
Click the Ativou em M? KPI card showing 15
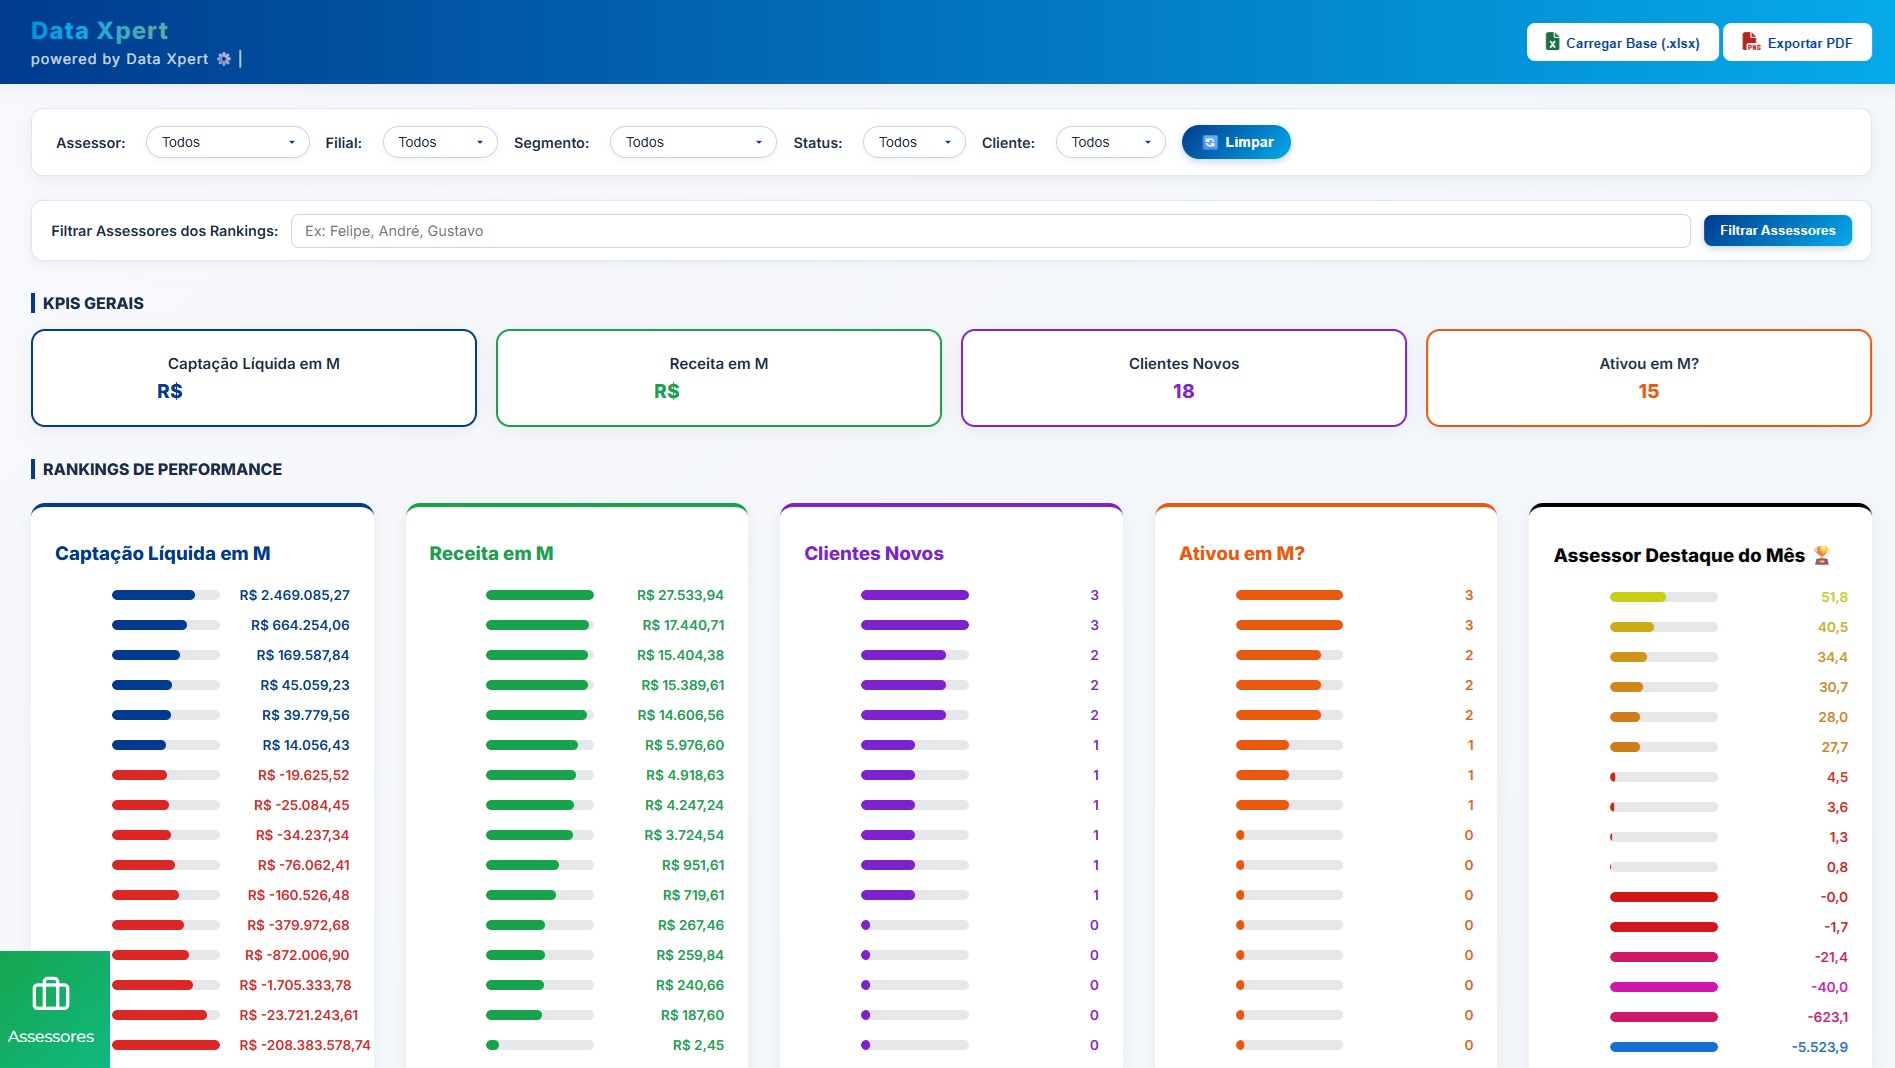(1648, 378)
